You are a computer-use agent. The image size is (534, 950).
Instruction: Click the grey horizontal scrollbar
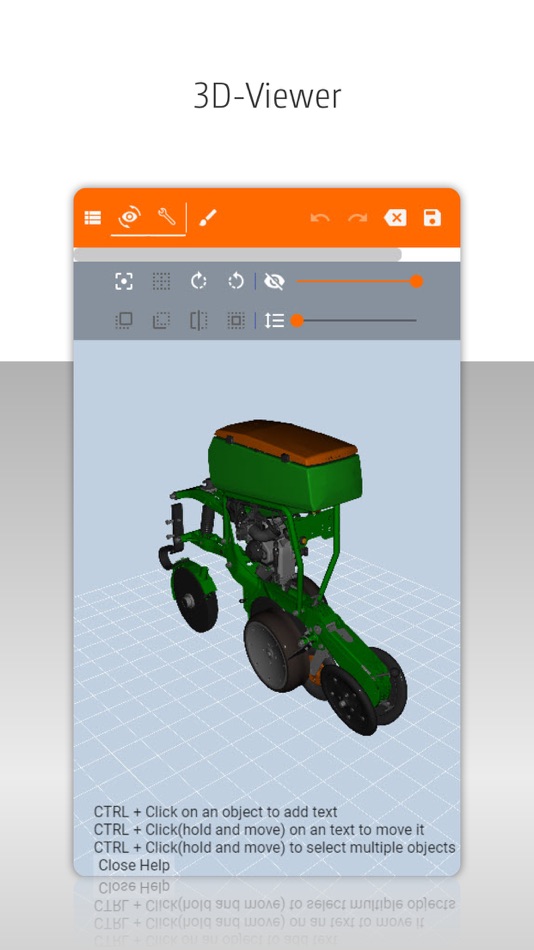[x=238, y=254]
